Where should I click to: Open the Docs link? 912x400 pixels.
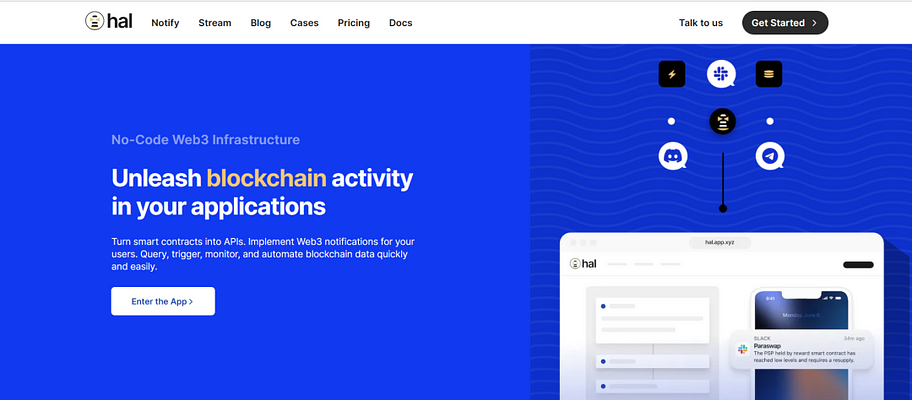(x=401, y=23)
